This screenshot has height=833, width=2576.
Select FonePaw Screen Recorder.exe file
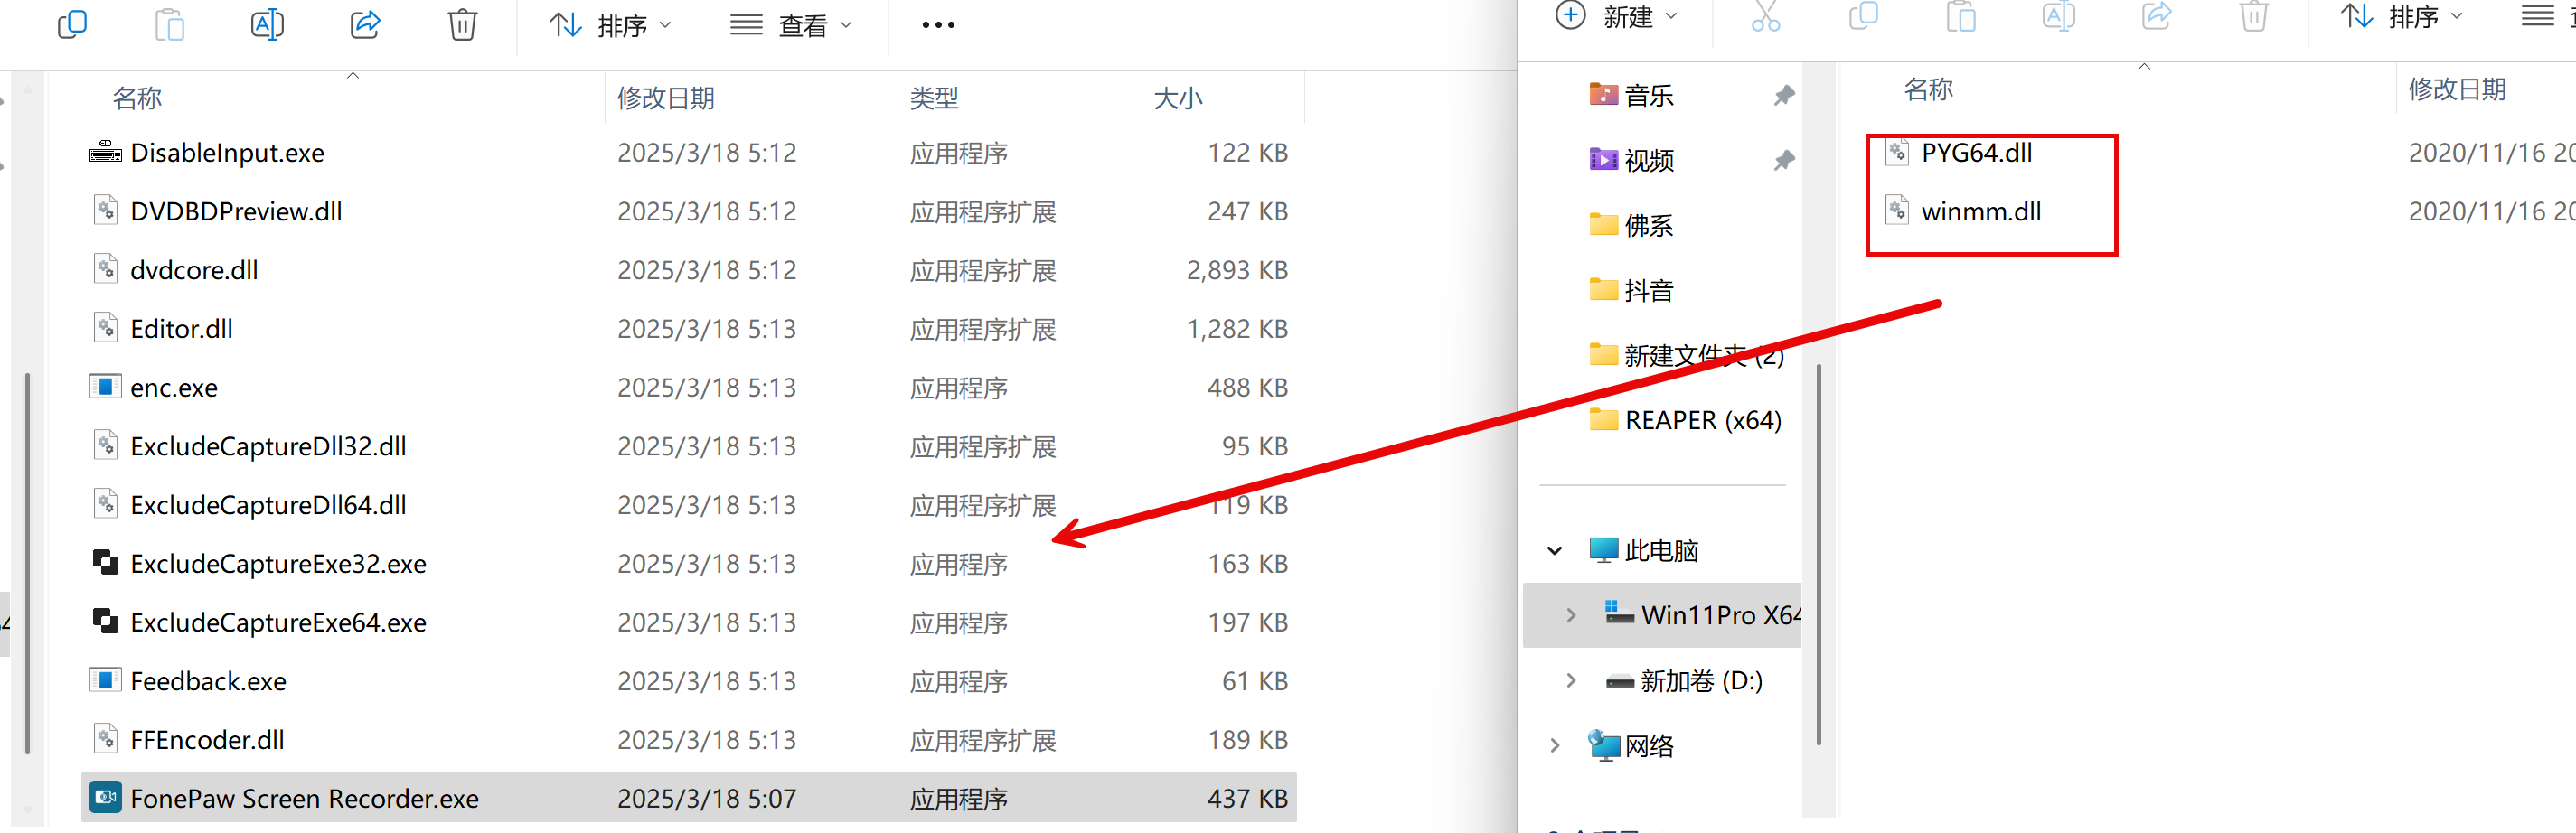coord(304,798)
